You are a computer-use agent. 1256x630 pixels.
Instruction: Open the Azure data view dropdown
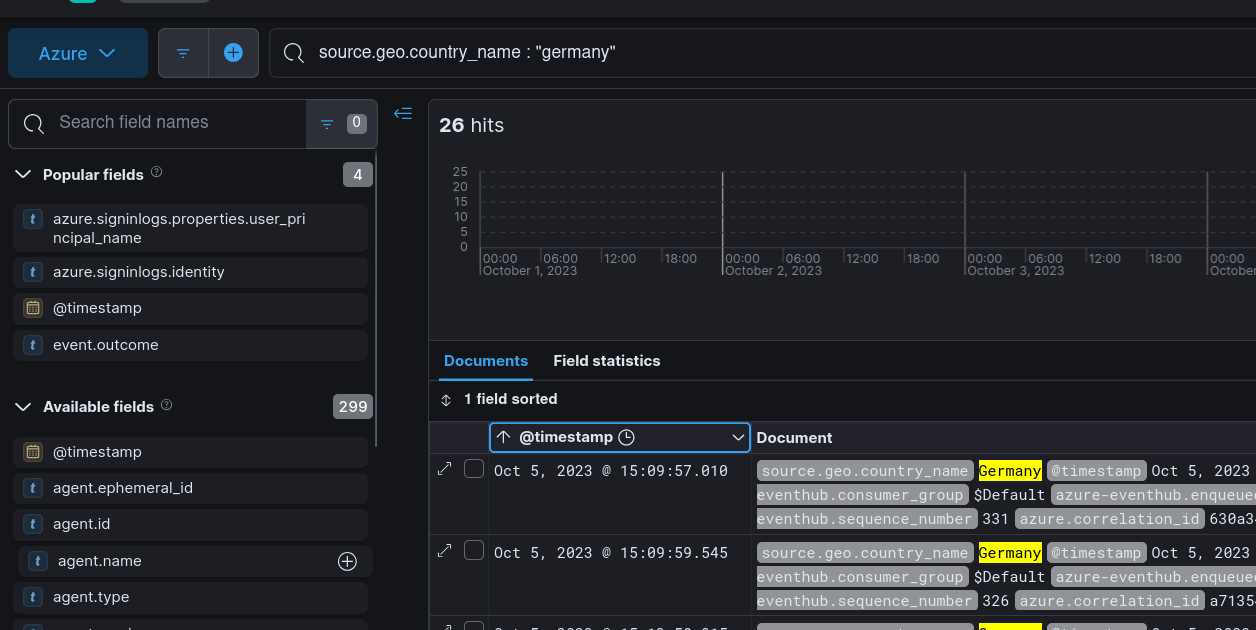click(78, 53)
